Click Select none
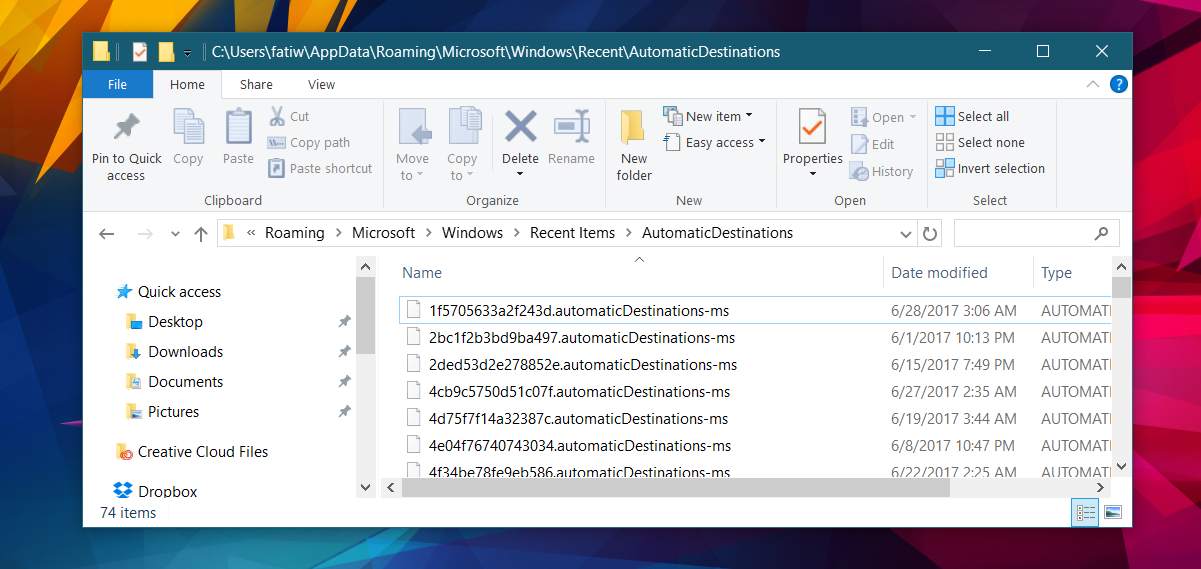This screenshot has height=569, width=1201. point(979,142)
